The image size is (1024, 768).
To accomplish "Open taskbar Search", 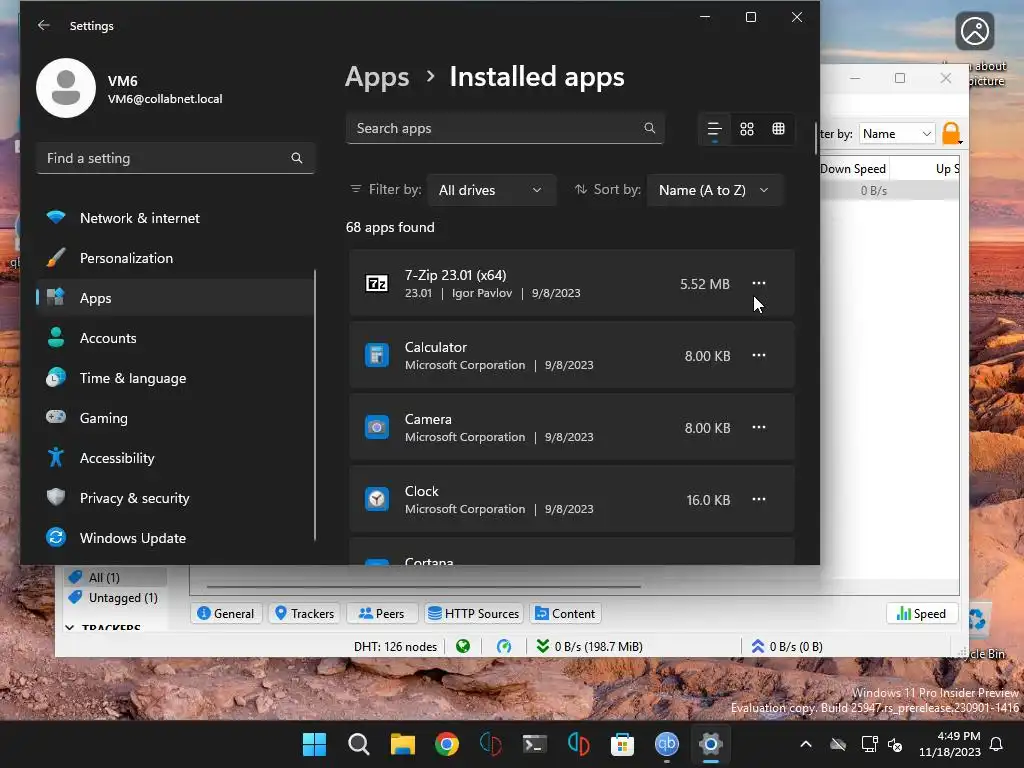I will [x=359, y=744].
